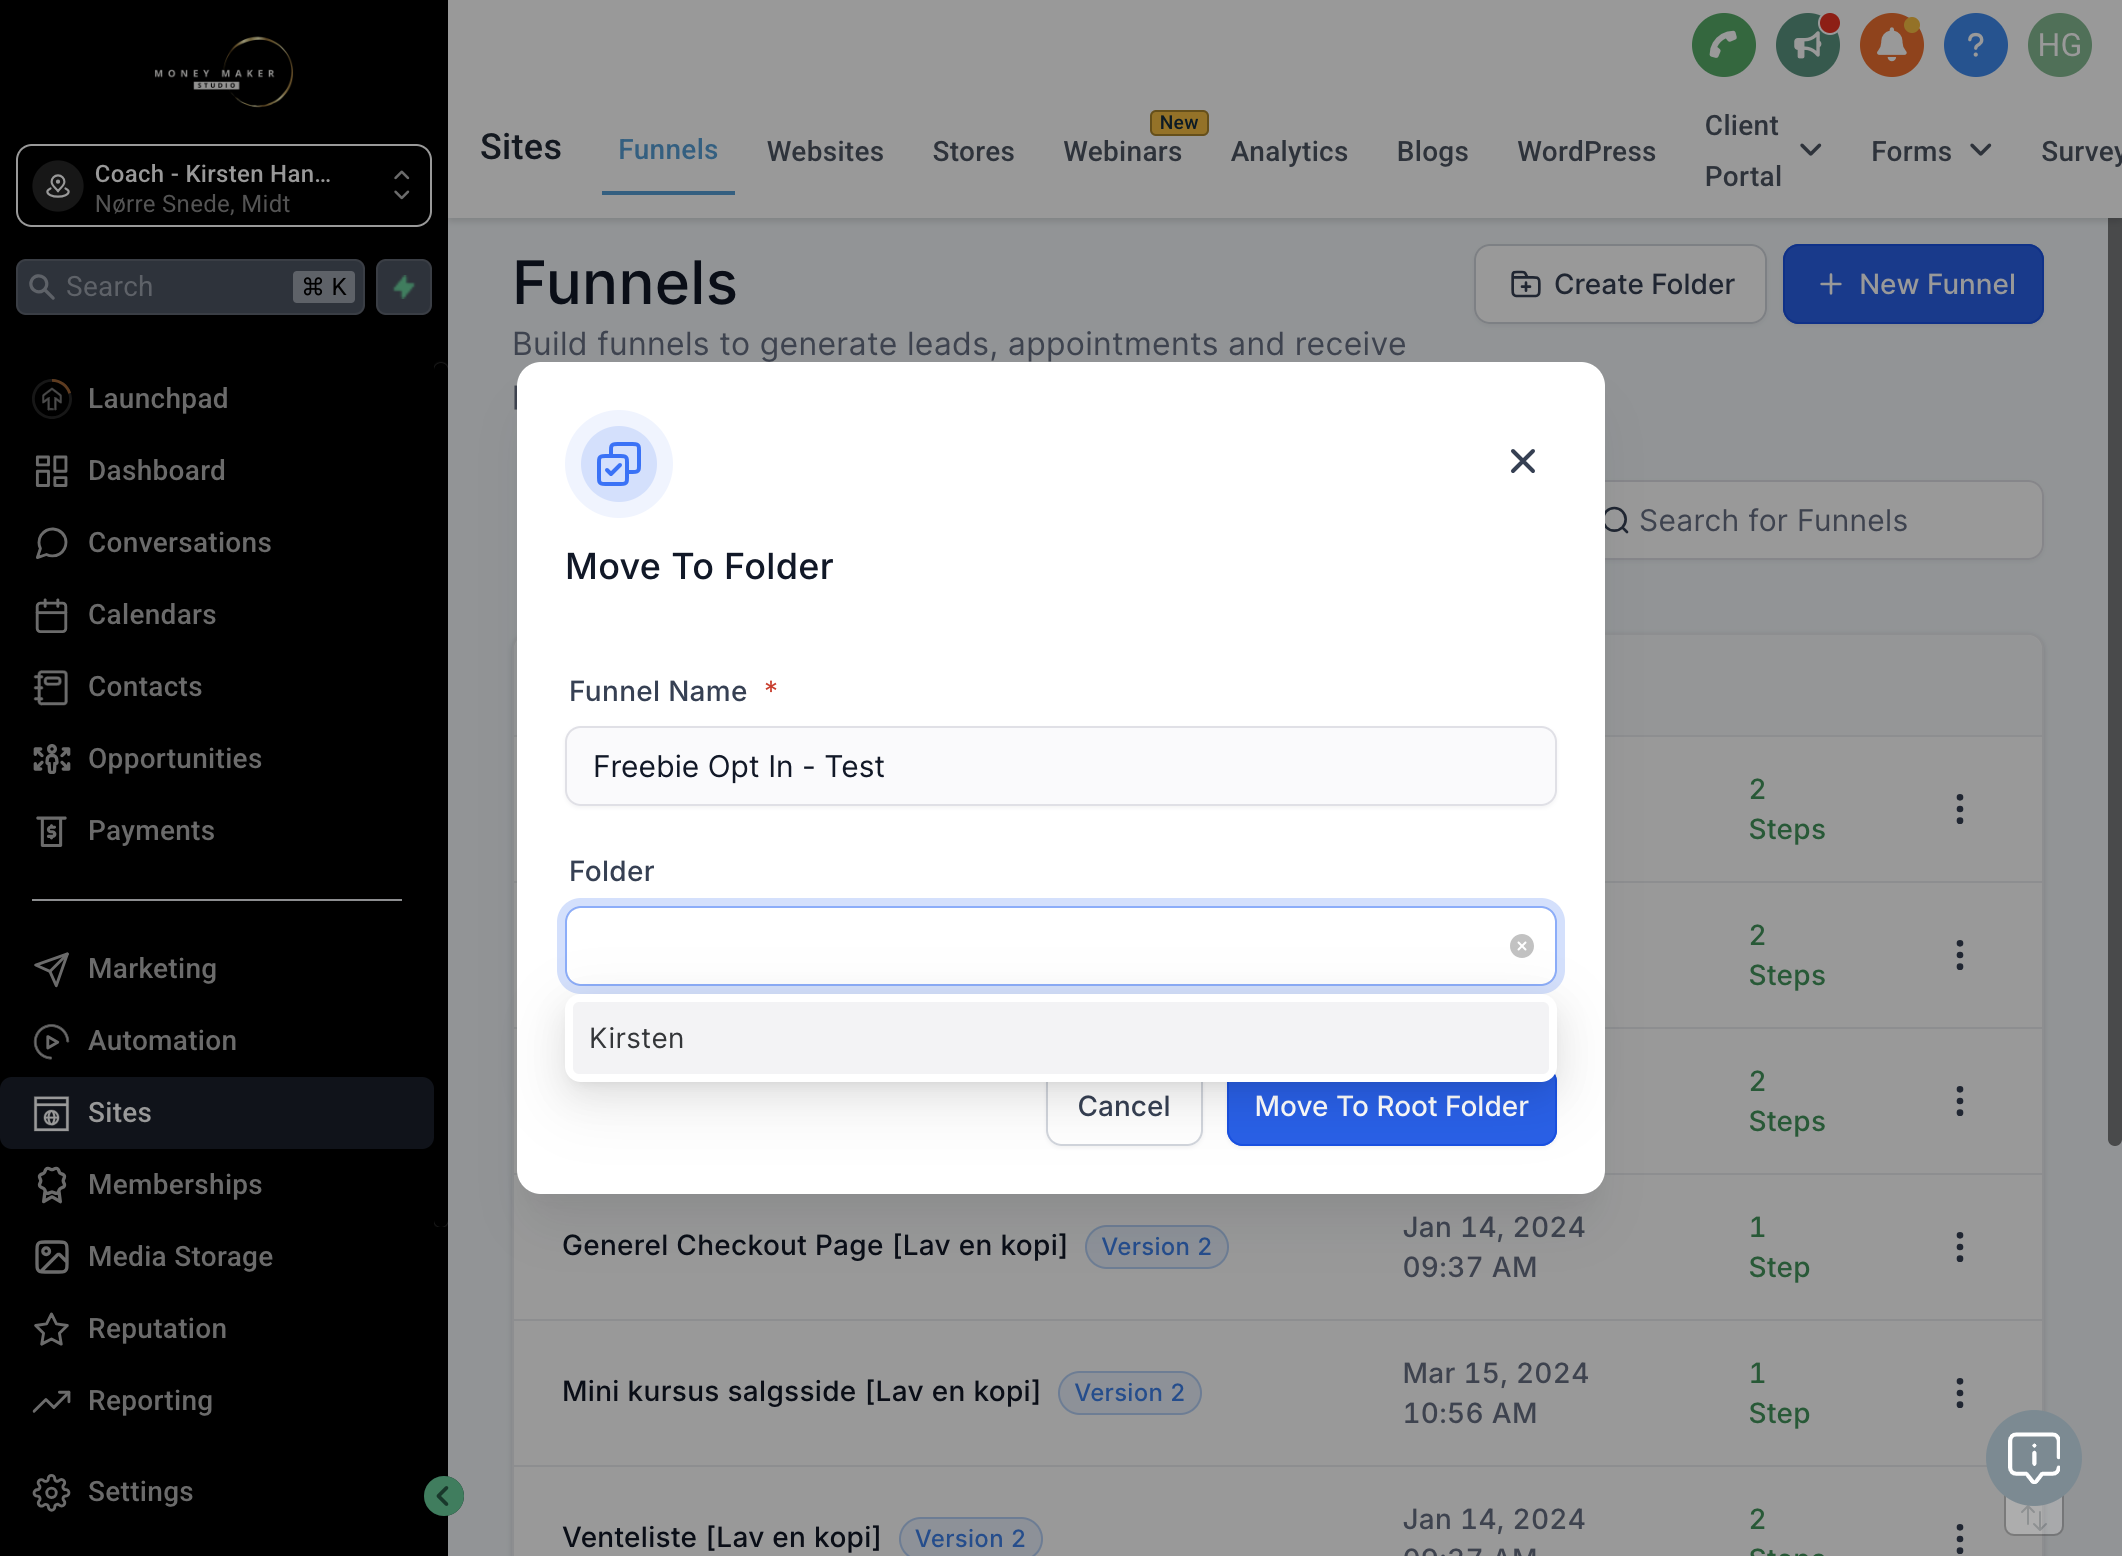Switch to the Analytics tab

click(1289, 151)
